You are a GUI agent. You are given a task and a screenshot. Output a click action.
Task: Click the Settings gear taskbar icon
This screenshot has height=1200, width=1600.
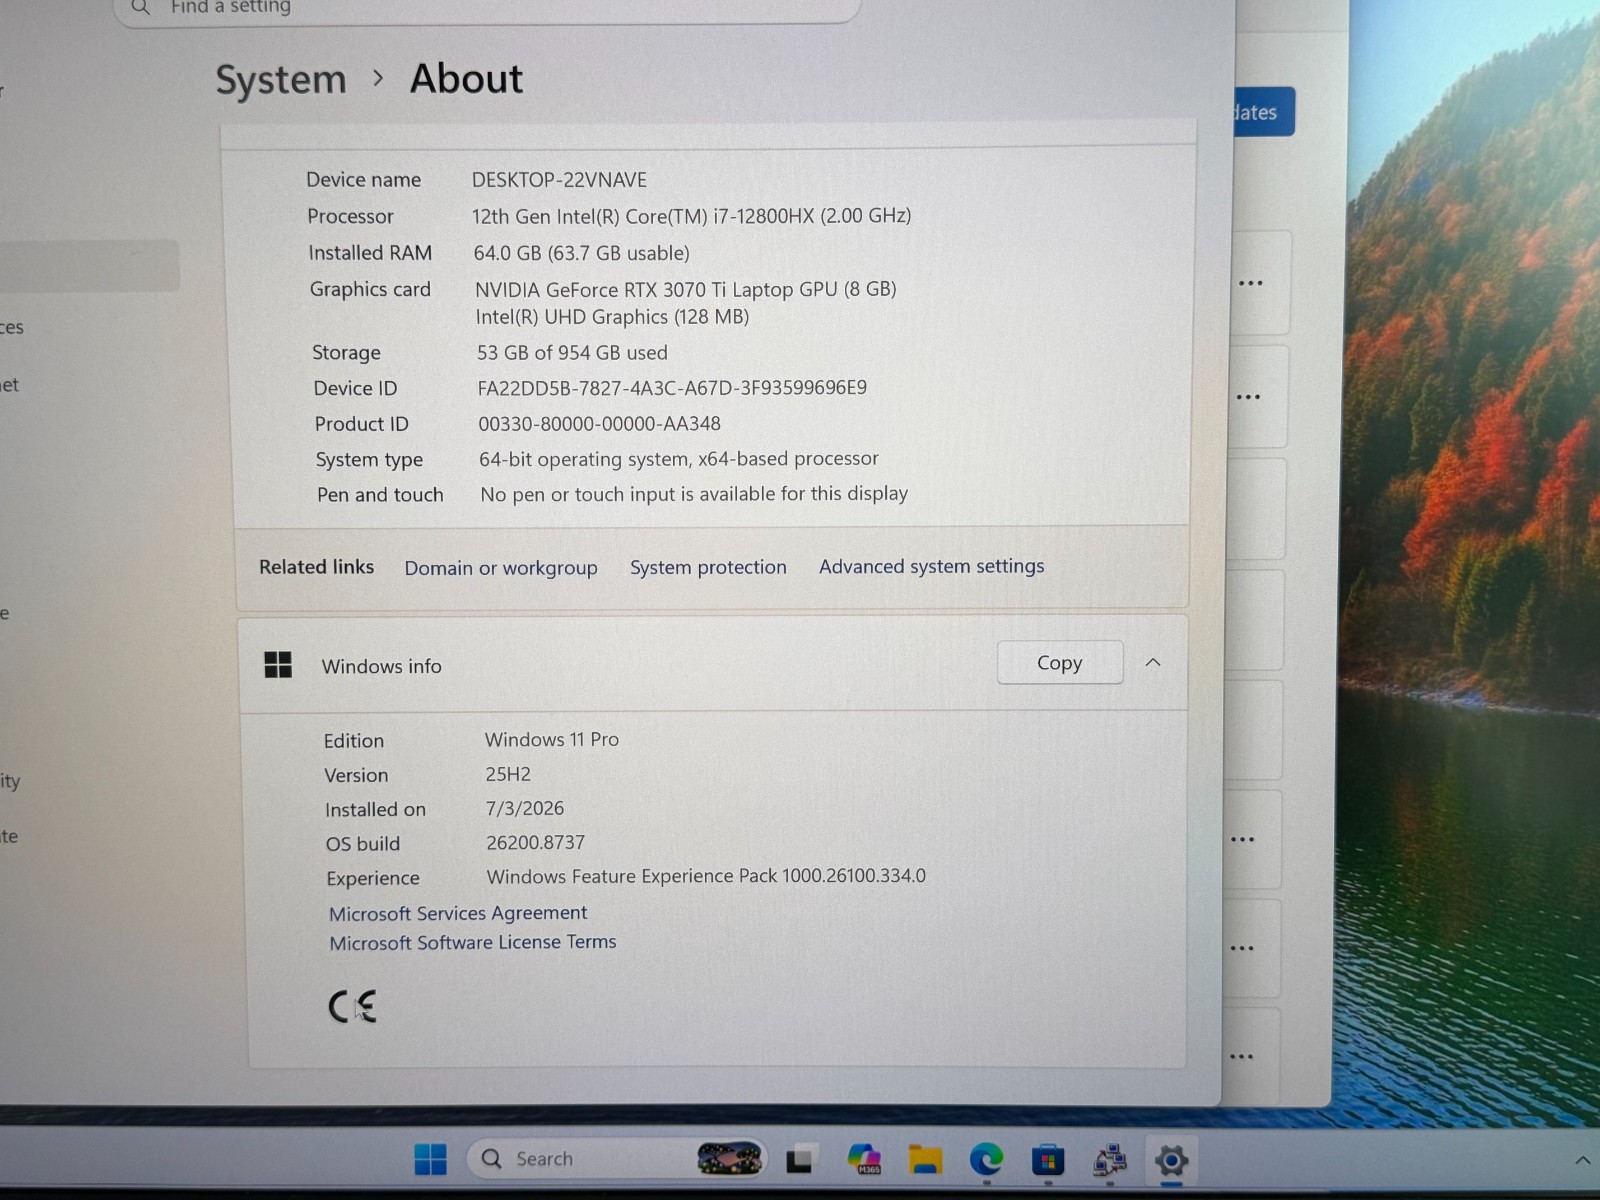coord(1171,1160)
